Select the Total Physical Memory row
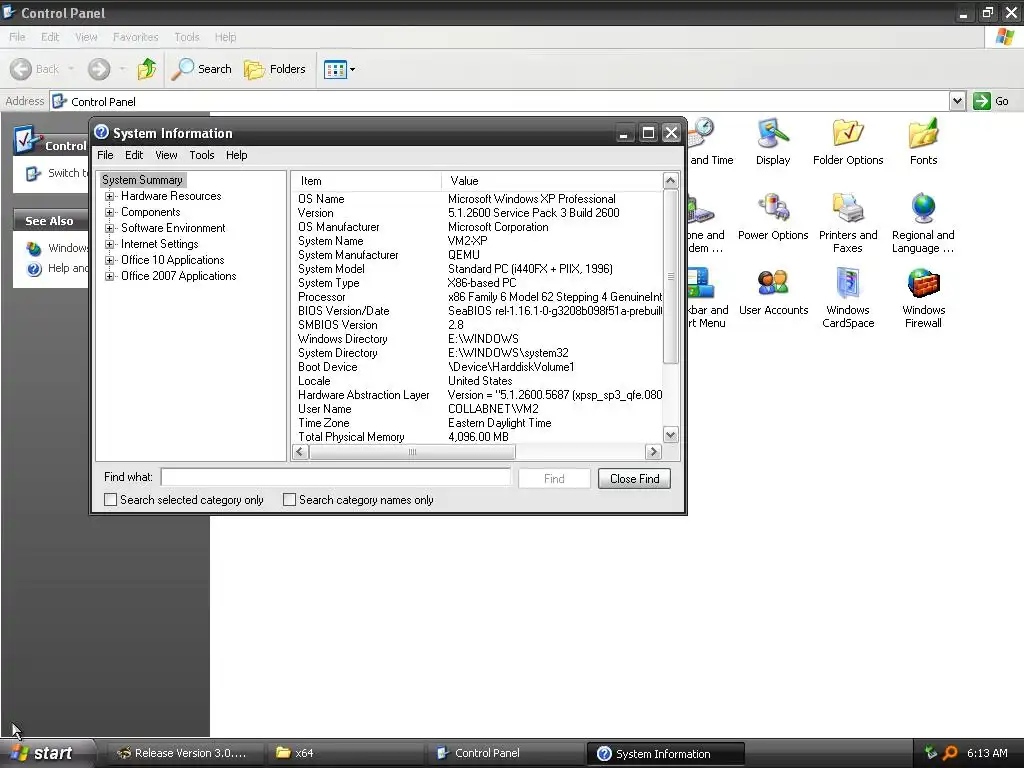 tap(477, 437)
